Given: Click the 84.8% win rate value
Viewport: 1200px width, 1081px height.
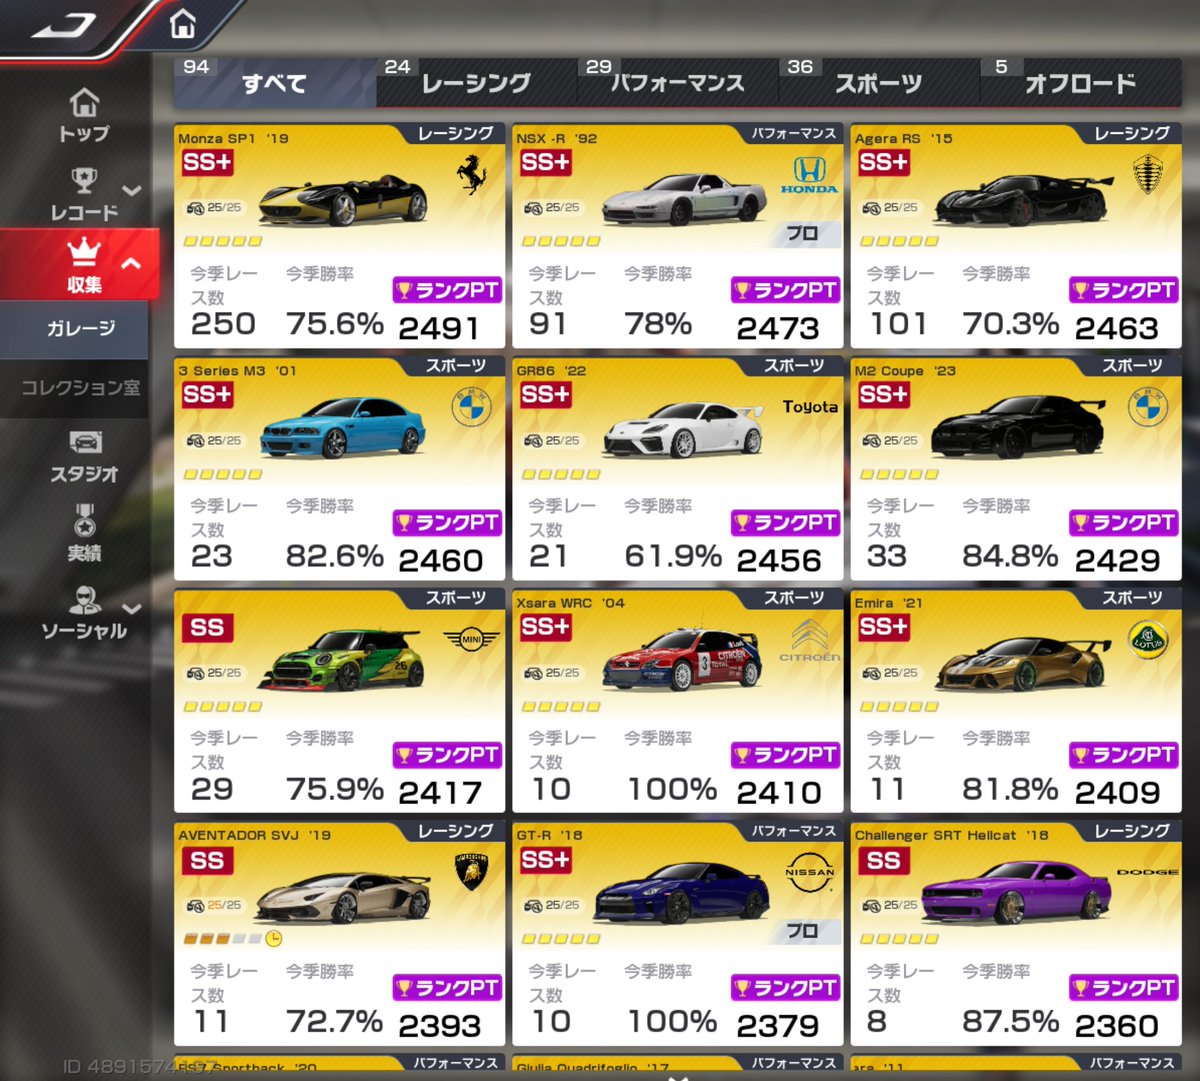Looking at the screenshot, I should pos(1010,555).
